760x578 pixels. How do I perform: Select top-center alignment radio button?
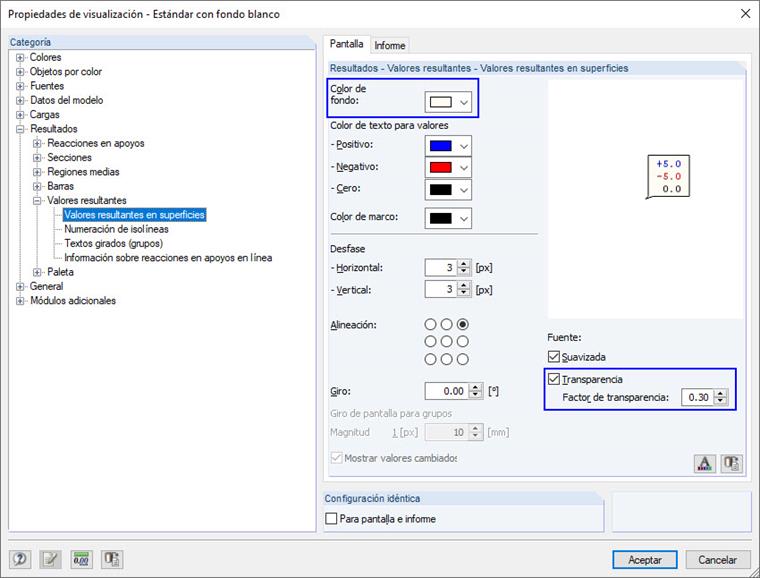click(x=446, y=324)
